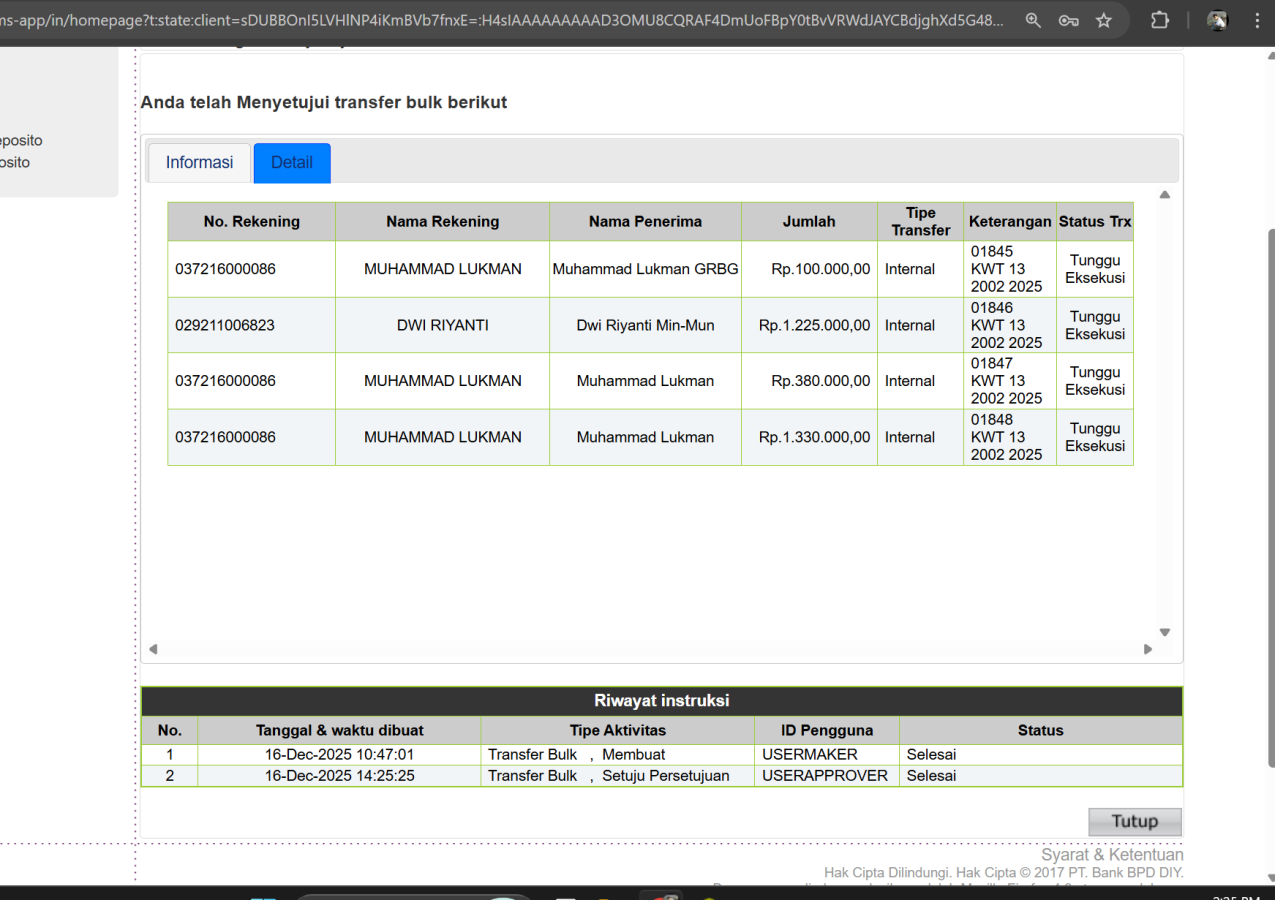Click the table scroll-up arrow
The width and height of the screenshot is (1275, 900).
coord(1164,195)
